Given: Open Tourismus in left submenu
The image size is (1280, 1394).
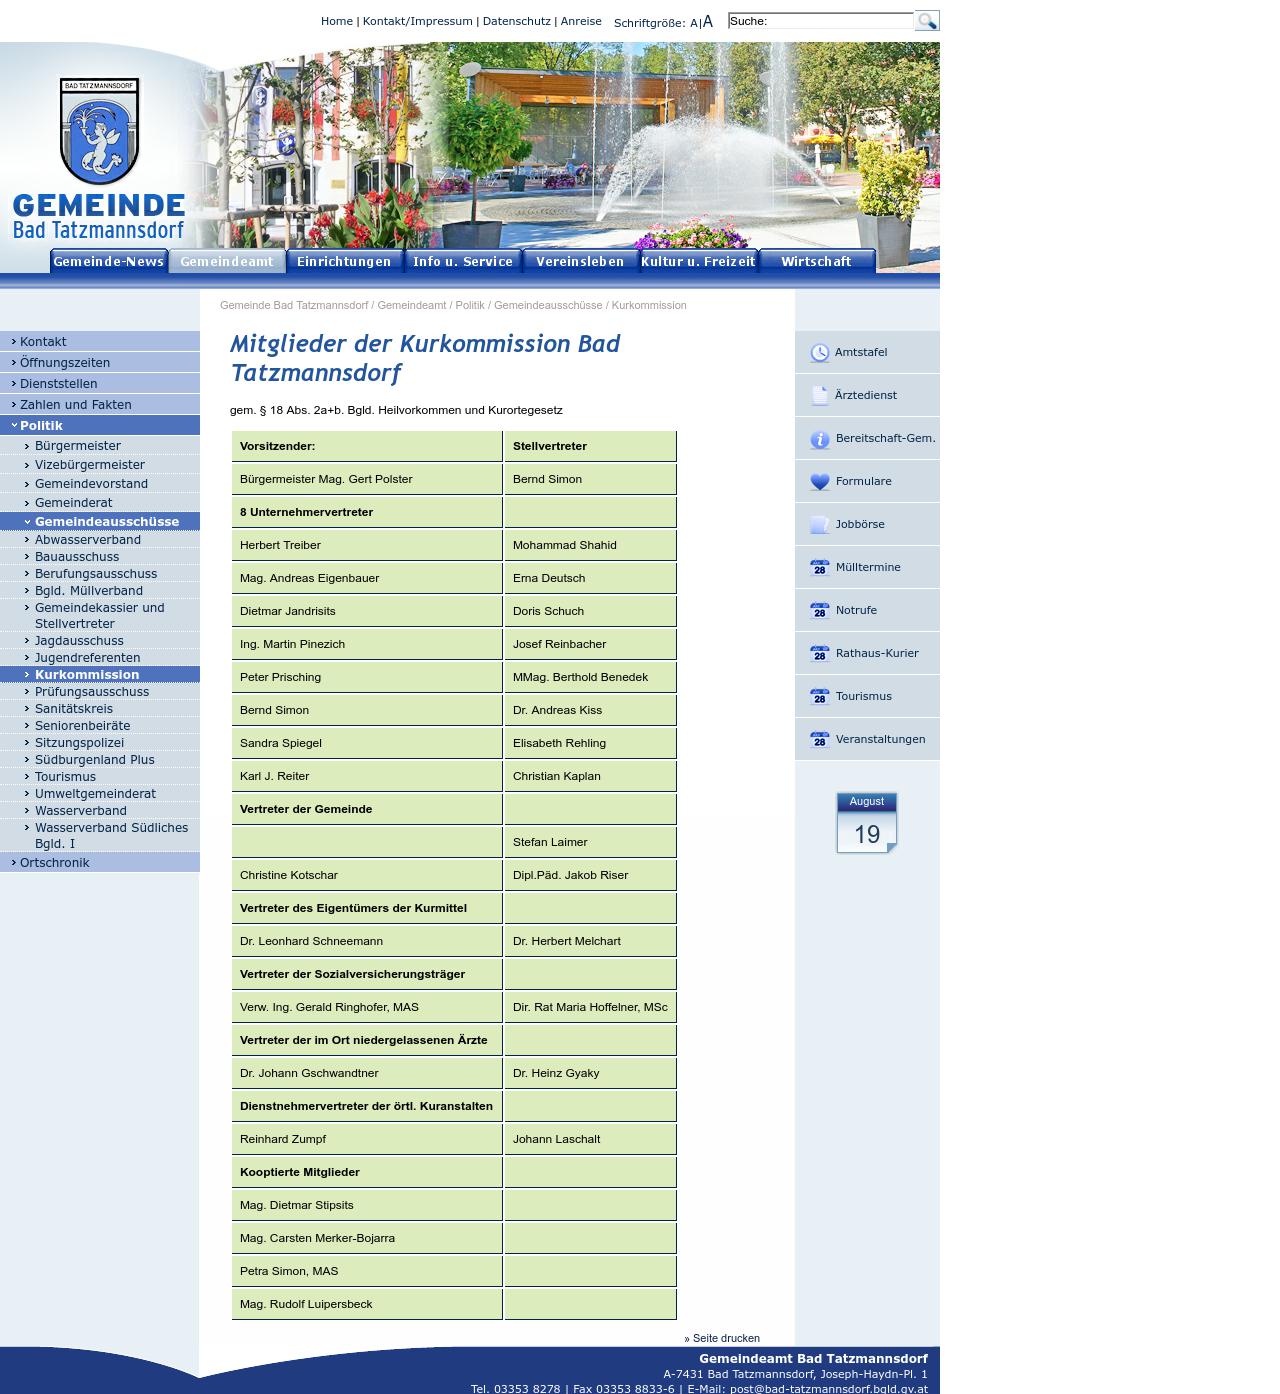Looking at the screenshot, I should click(100, 777).
